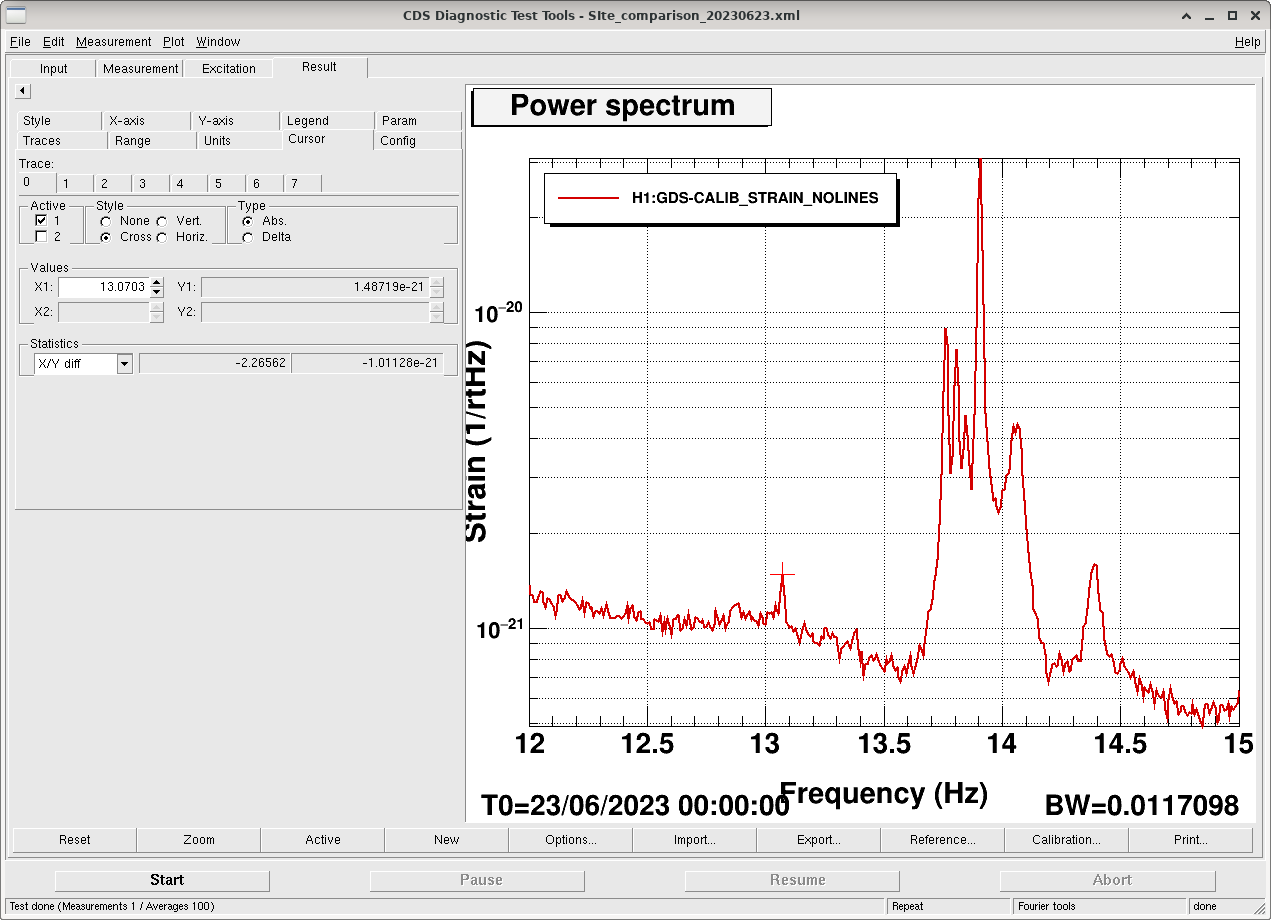Select Horiz. cursor style
This screenshot has height=920, width=1271.
162,237
